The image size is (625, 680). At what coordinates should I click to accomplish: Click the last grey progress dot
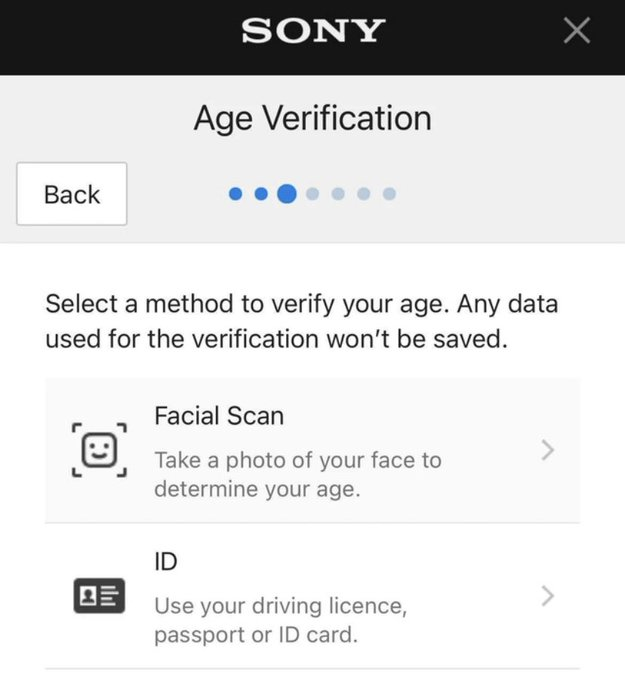click(x=389, y=194)
